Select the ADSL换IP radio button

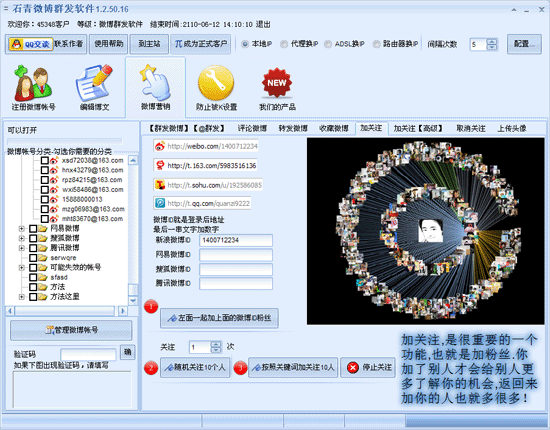tap(328, 44)
